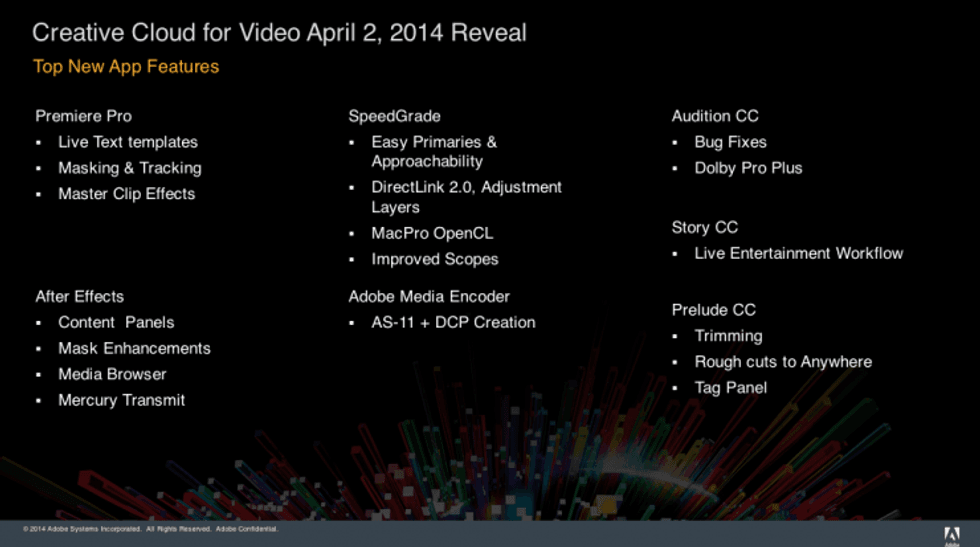Select 'Live Entertainment Workflow' bullet
This screenshot has height=547, width=980.
[799, 254]
